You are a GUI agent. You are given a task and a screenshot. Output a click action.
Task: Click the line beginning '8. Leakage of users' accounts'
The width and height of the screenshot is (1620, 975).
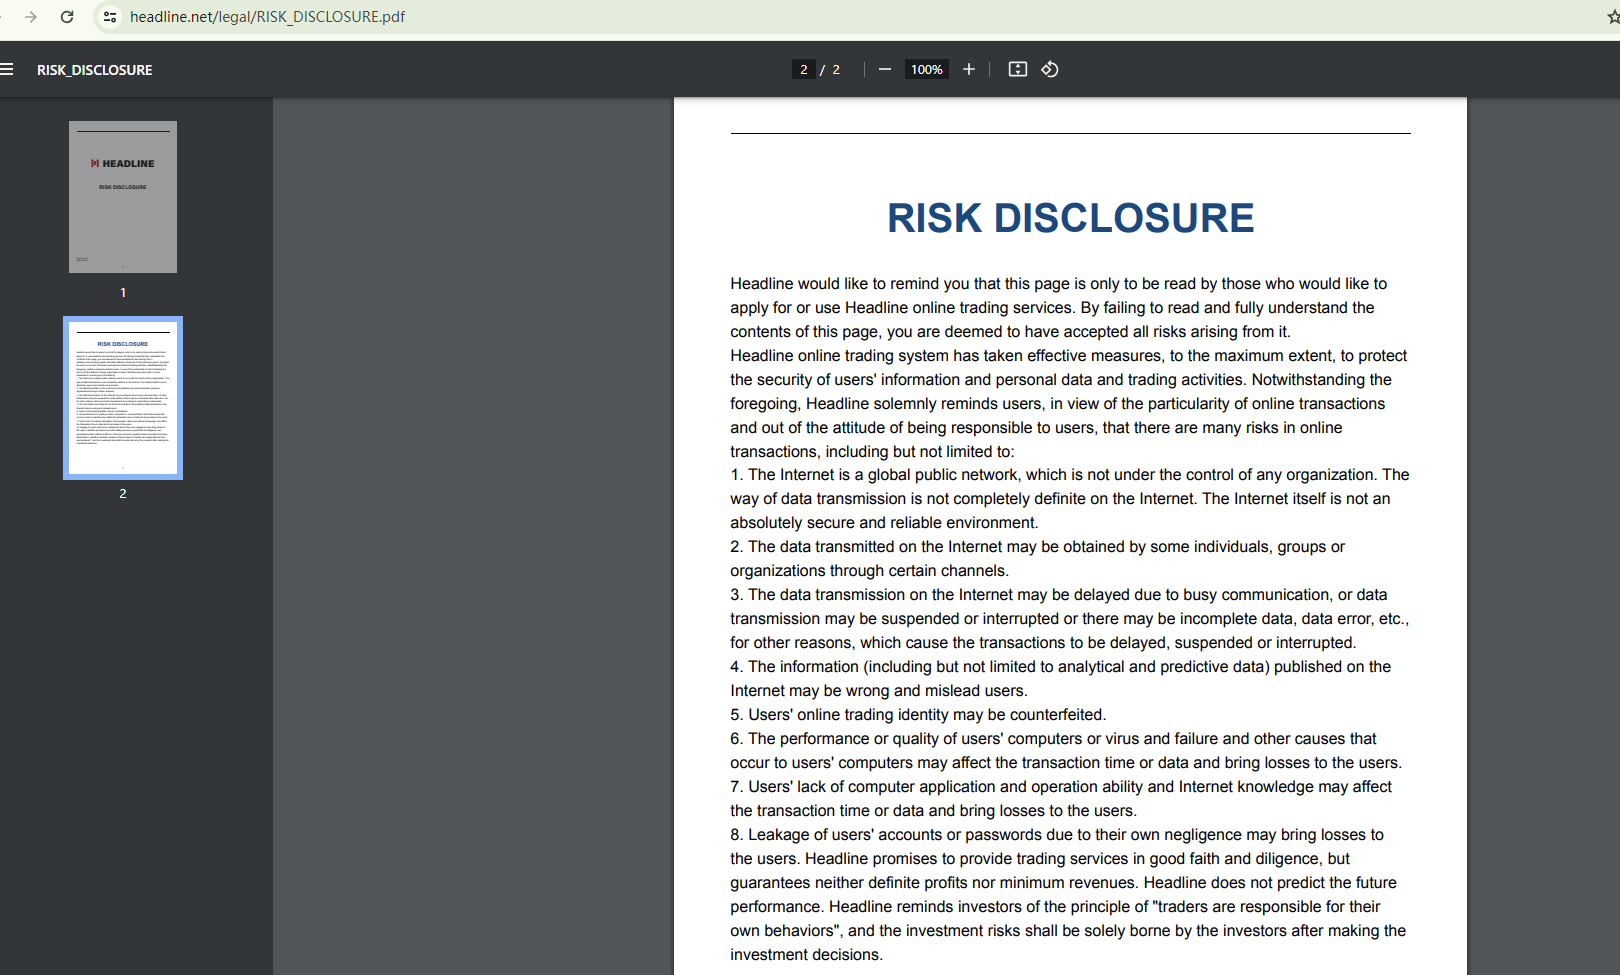[x=1057, y=835]
